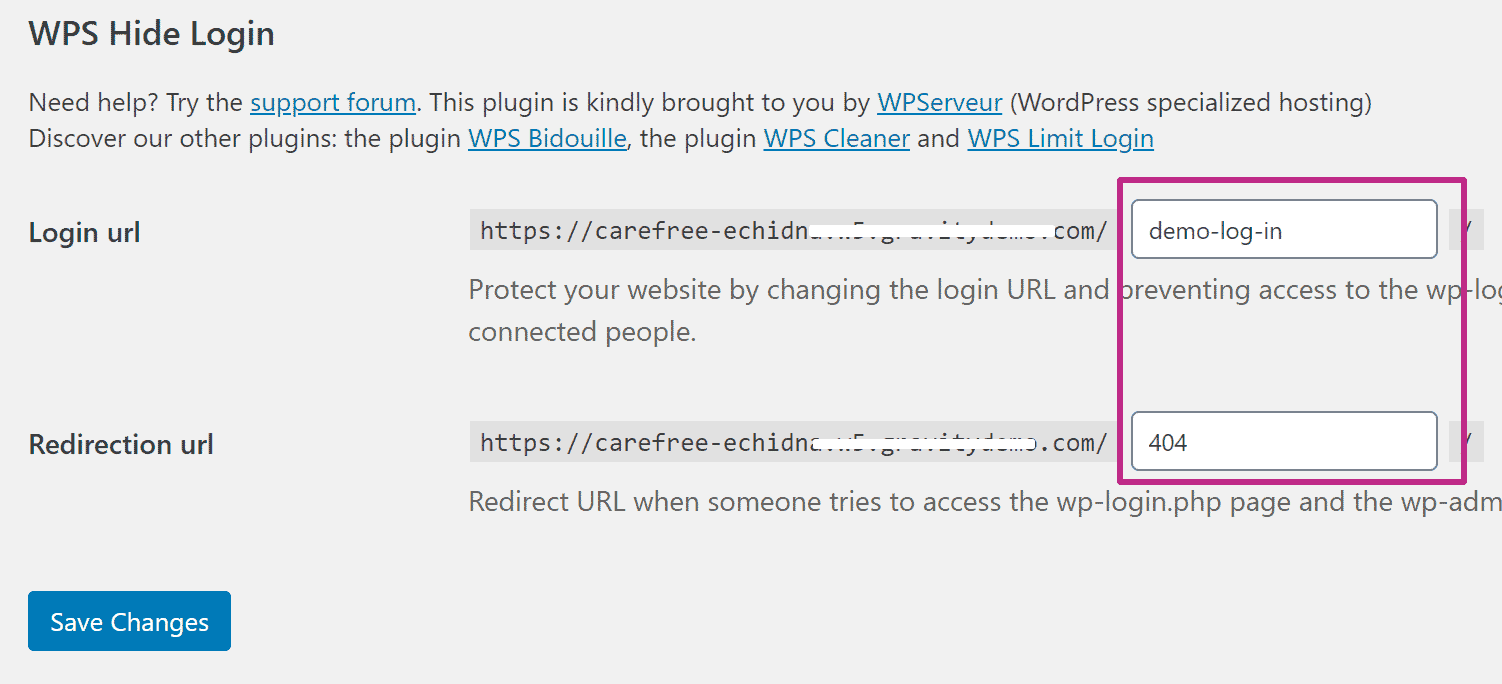This screenshot has width=1502, height=684.
Task: Open the WPS Bidouille plugin link
Action: [x=548, y=138]
